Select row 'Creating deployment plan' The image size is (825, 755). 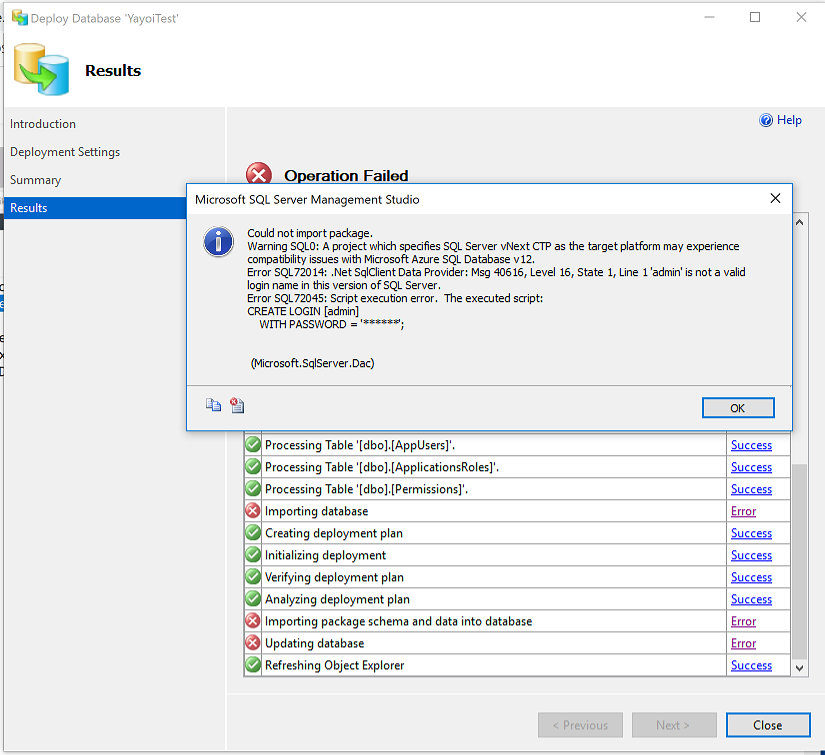click(517, 533)
